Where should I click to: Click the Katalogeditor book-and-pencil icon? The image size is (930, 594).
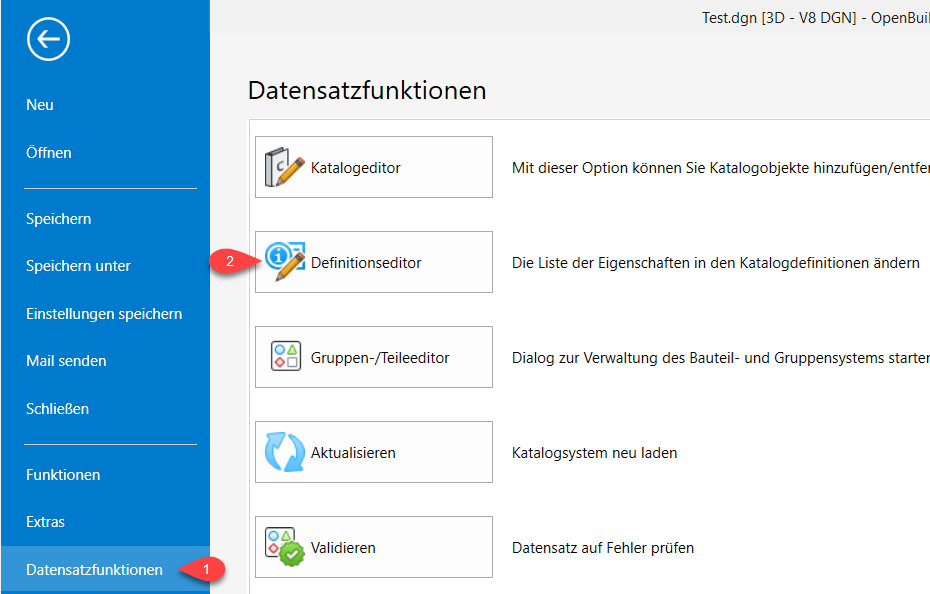point(284,167)
